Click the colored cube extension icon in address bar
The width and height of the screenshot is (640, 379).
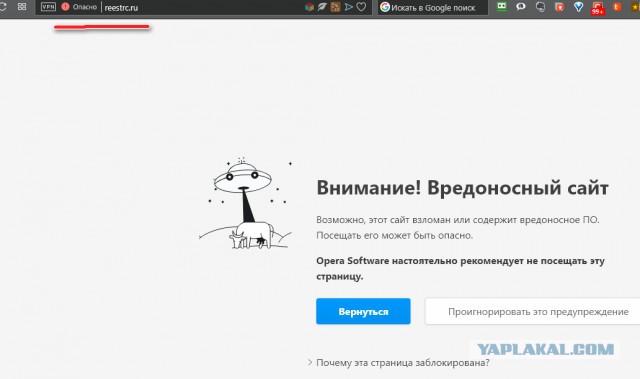pyautogui.click(x=309, y=7)
